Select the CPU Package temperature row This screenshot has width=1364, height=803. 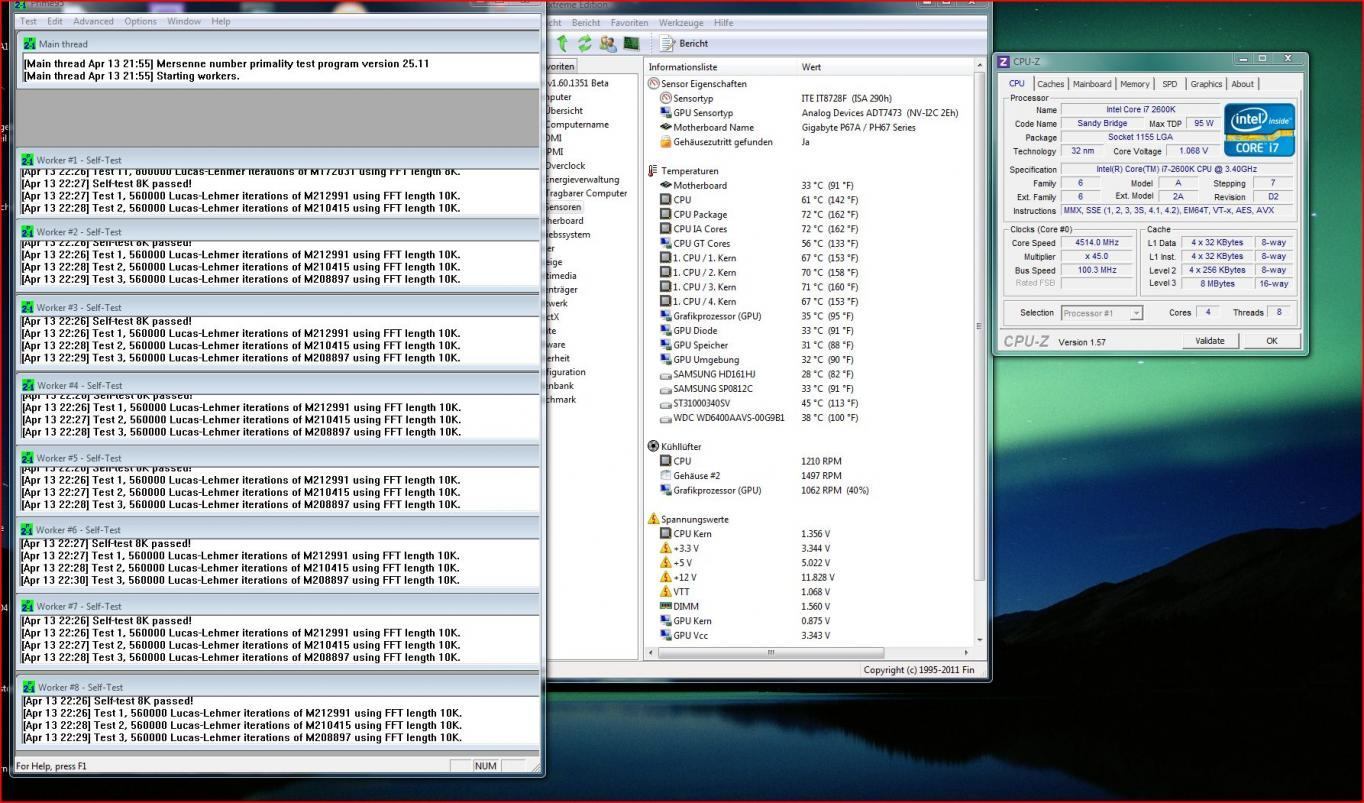click(810, 215)
